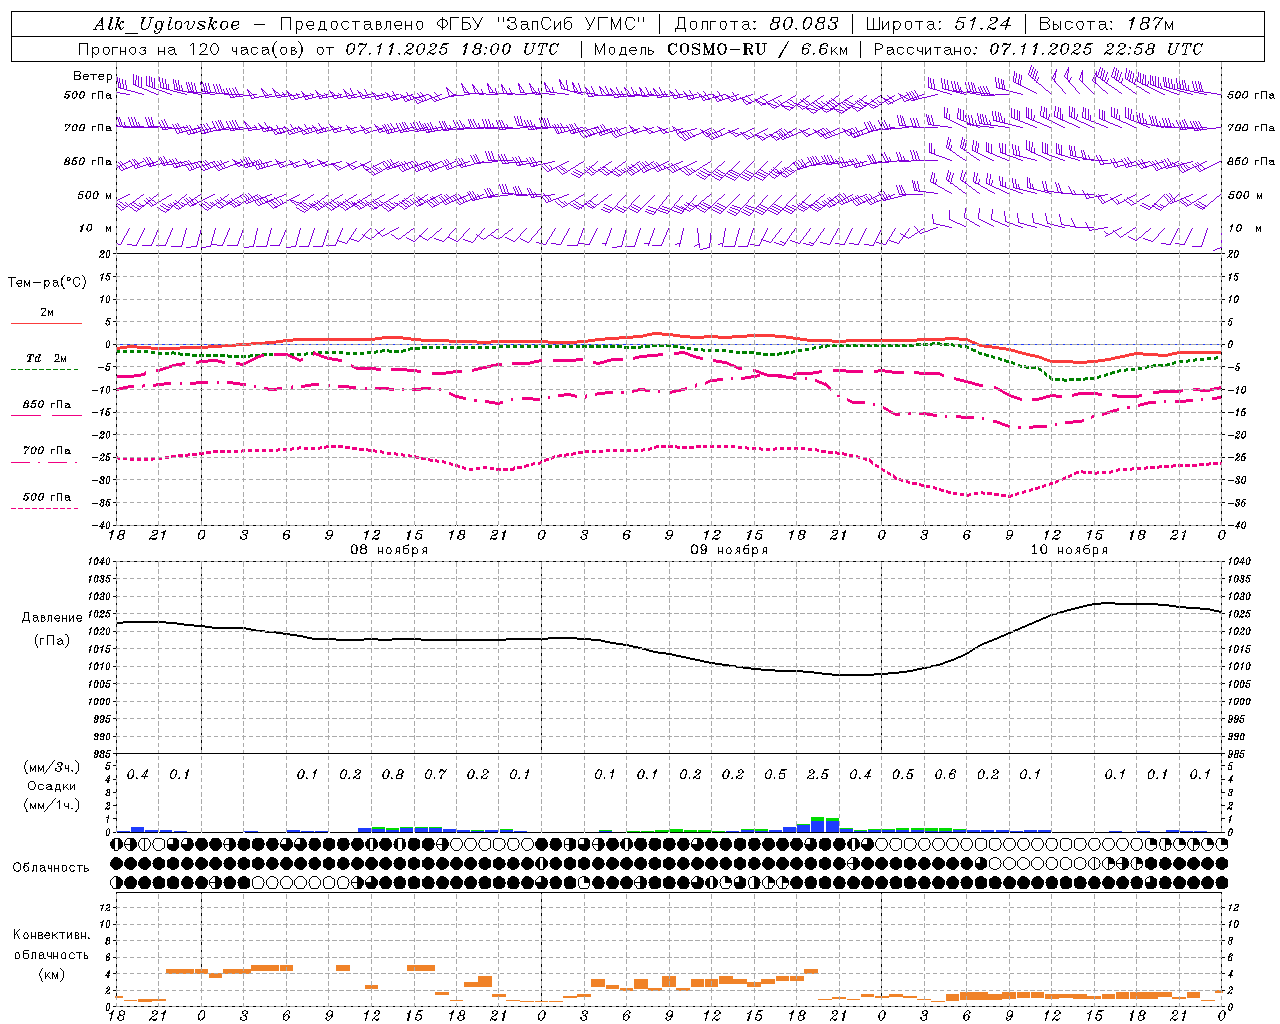Click the Высота: 187м value
This screenshot has width=1280, height=1024.
pyautogui.click(x=1106, y=24)
